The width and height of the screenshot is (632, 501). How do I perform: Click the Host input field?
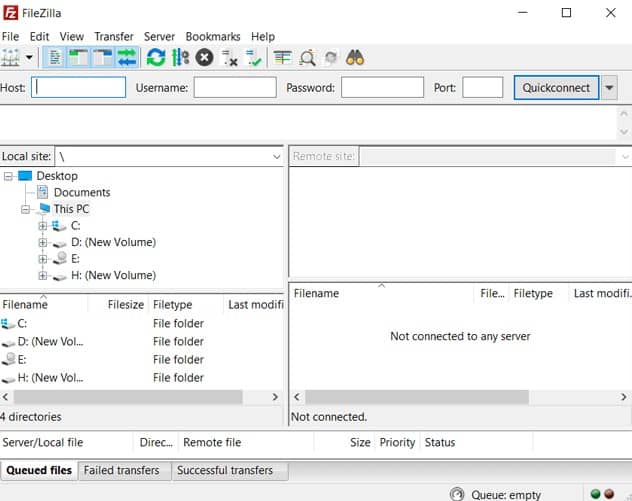coord(79,88)
